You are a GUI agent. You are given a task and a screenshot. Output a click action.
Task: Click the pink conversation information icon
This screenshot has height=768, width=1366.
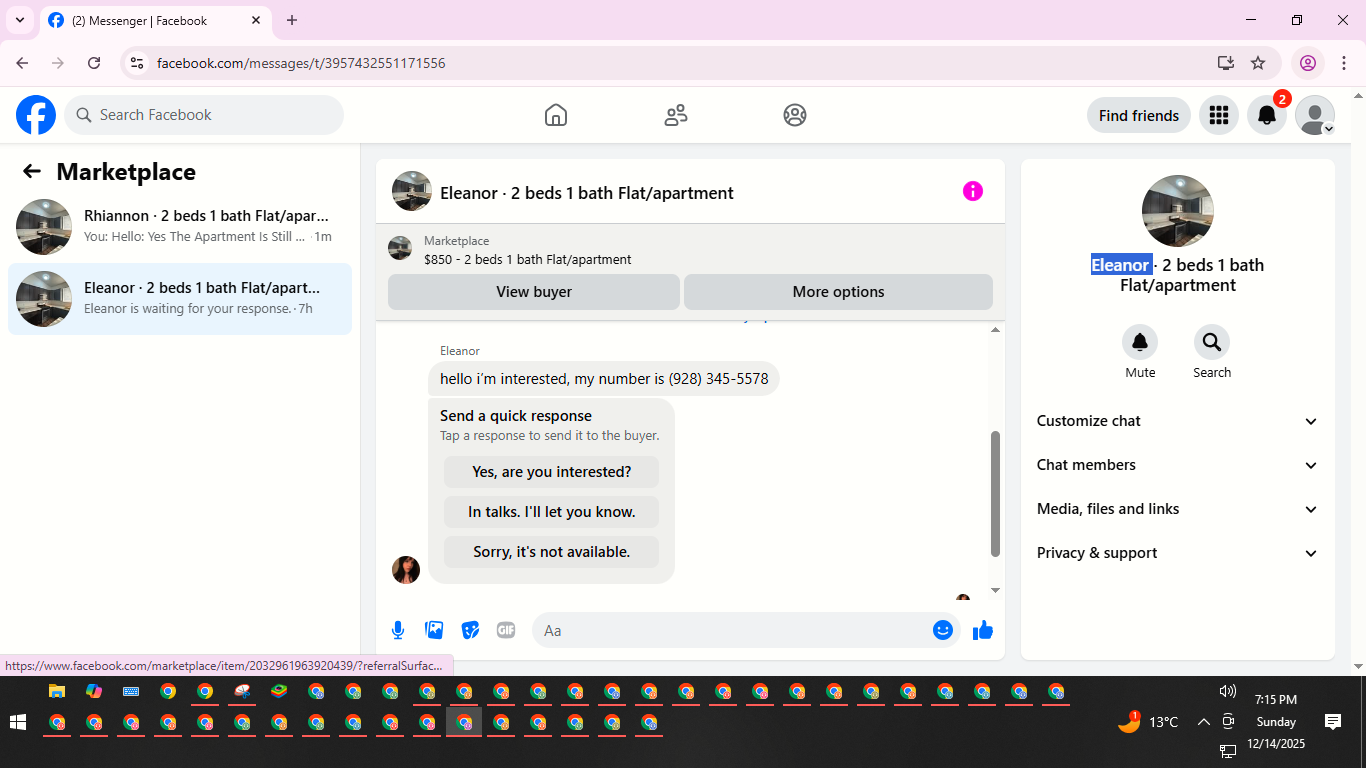973,191
